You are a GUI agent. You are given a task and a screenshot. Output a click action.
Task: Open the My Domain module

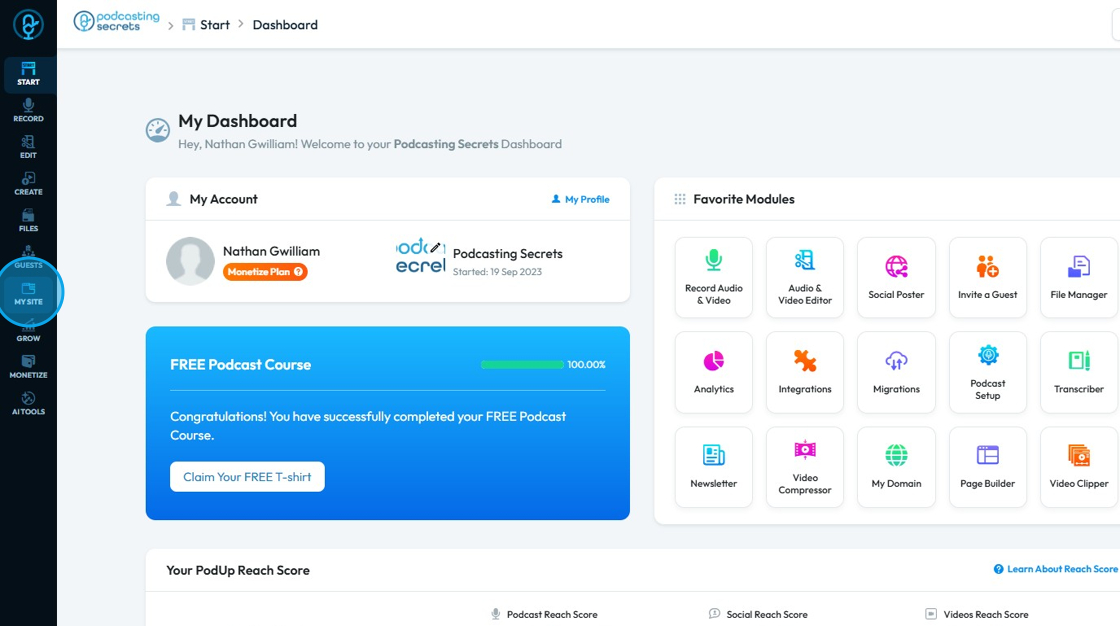(896, 467)
